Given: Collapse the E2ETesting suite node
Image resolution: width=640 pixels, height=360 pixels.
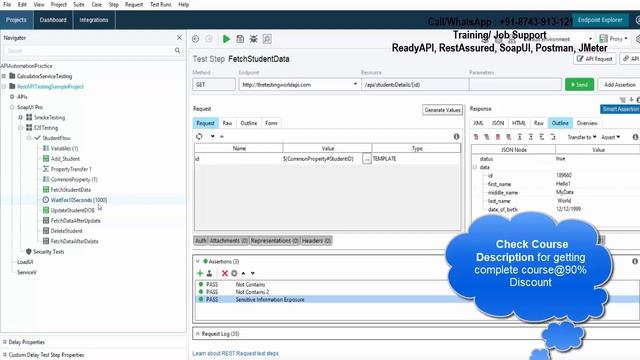Looking at the screenshot, I should click(x=20, y=128).
